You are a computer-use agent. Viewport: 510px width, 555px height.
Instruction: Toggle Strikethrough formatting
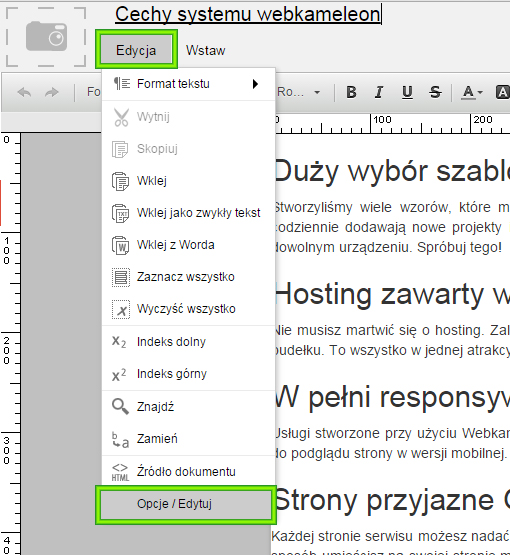435,92
